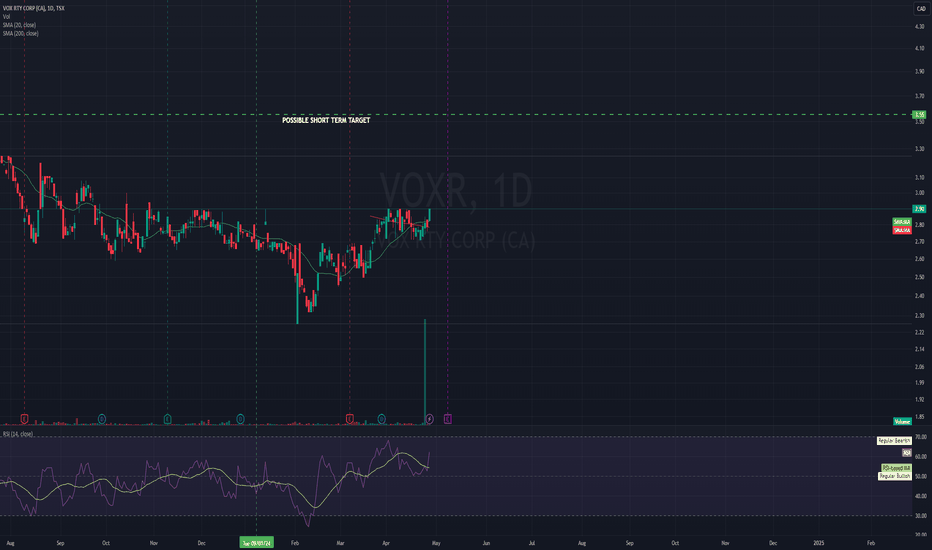Image resolution: width=932 pixels, height=550 pixels.
Task: Click the VOX RTY CORP symbol legend
Action: click(x=33, y=8)
